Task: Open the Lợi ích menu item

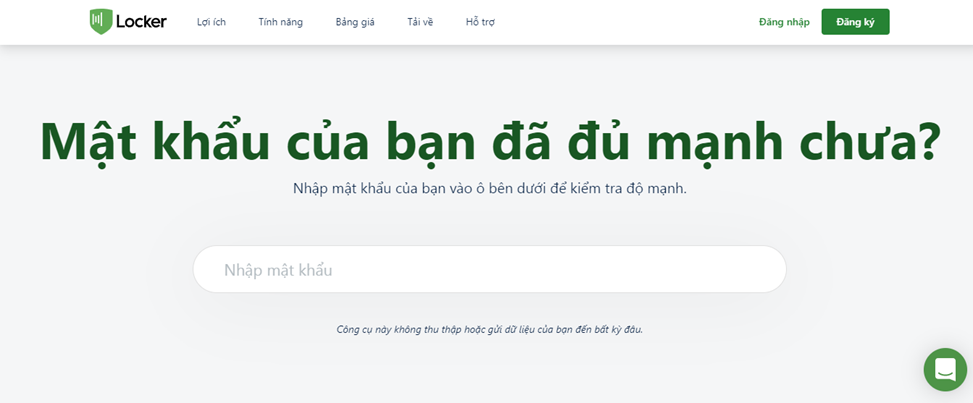Action: (211, 22)
